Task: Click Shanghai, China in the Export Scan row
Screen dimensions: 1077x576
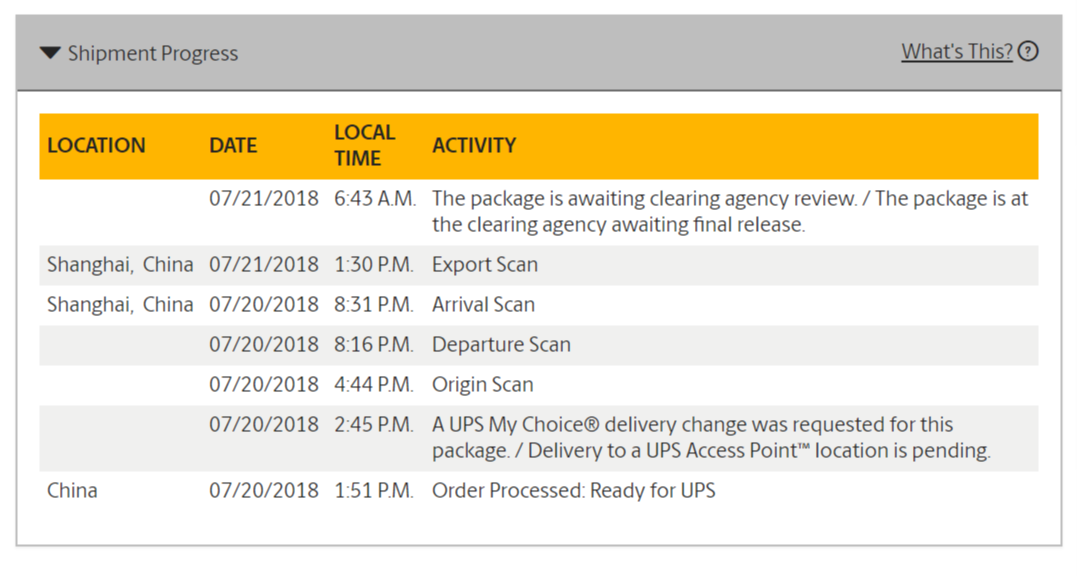Action: (x=120, y=265)
